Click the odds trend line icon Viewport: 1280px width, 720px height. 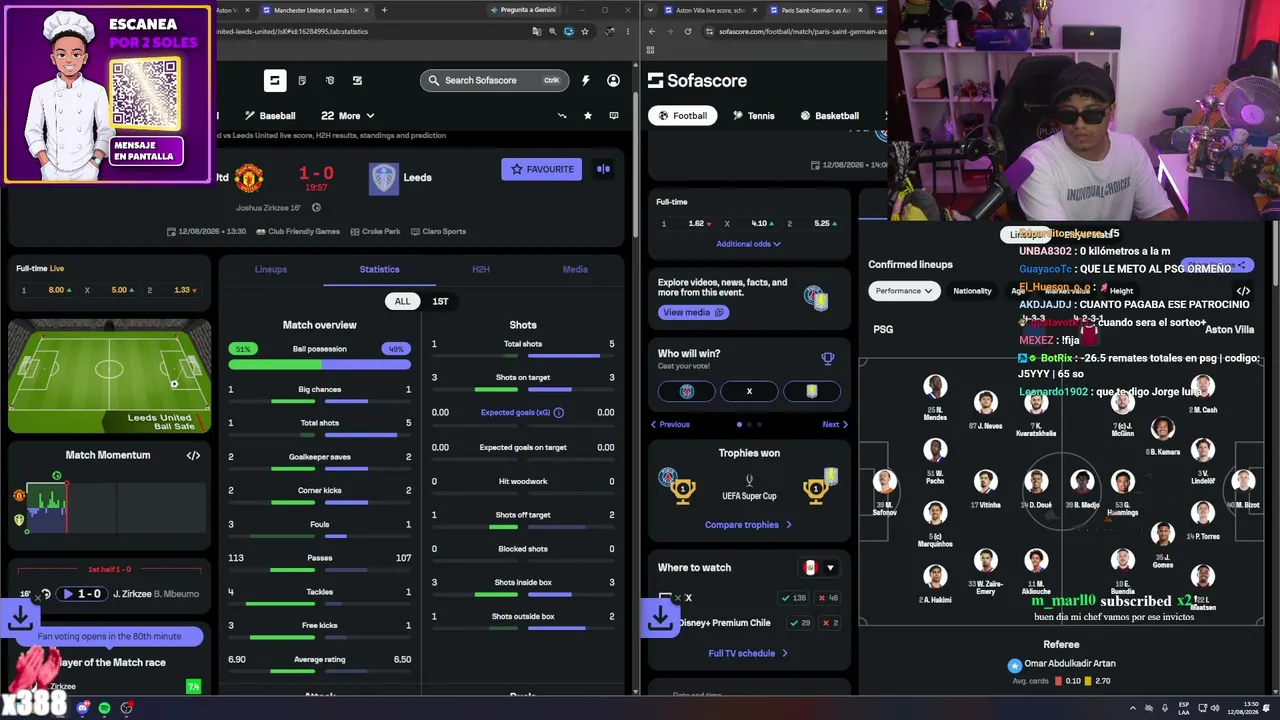(562, 116)
